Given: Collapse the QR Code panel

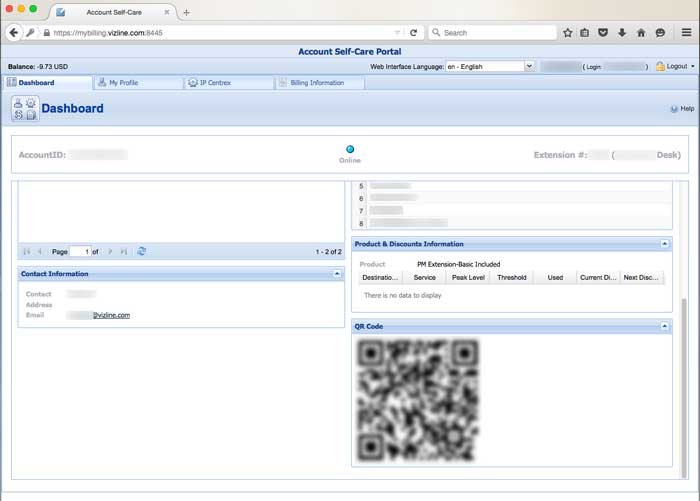Looking at the screenshot, I should (664, 326).
